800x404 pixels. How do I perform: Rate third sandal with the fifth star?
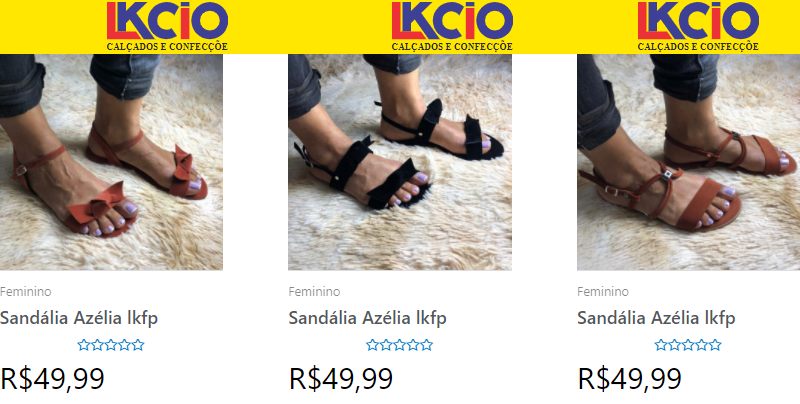[x=715, y=345]
